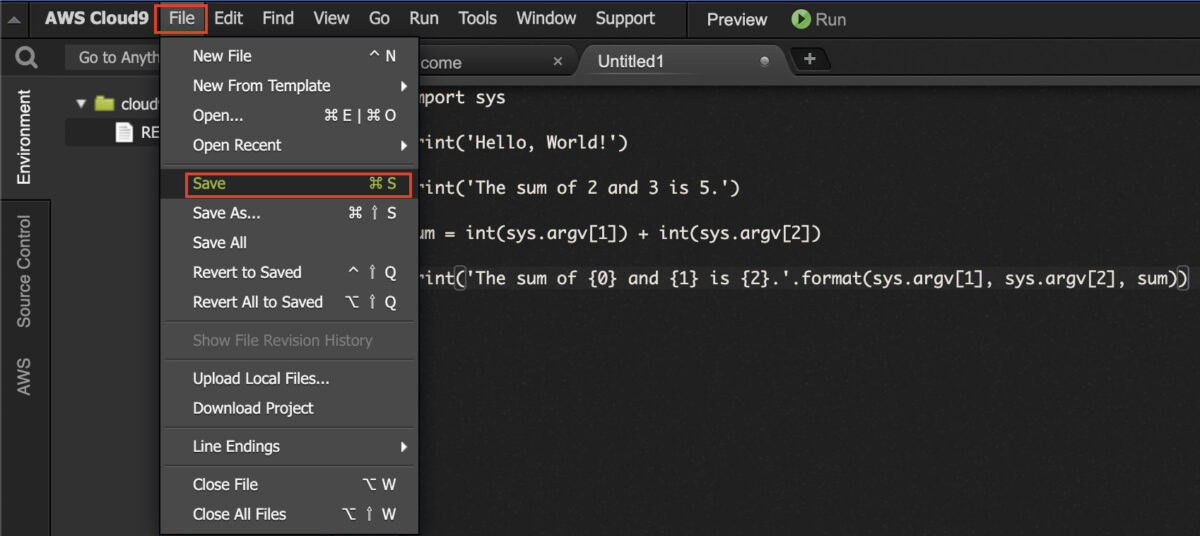Open the Source Control side panel
The height and width of the screenshot is (536, 1200).
tap(24, 271)
